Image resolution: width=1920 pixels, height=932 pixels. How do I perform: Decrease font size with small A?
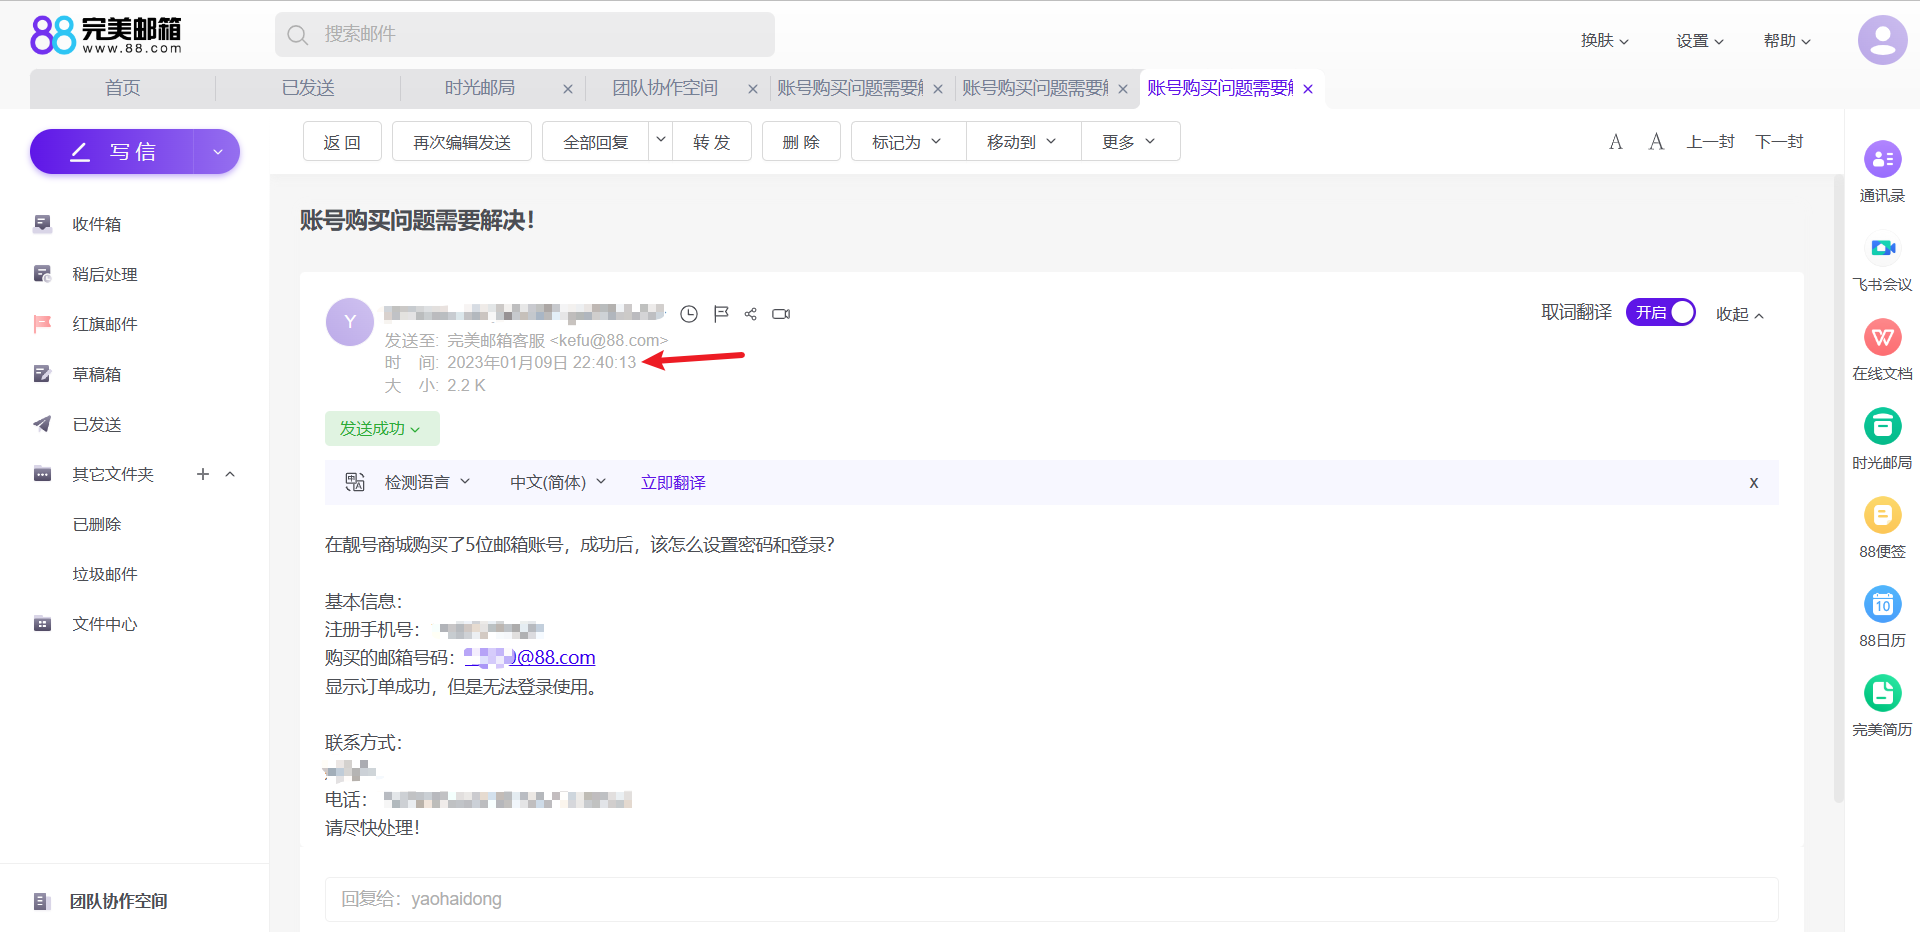[x=1615, y=142]
